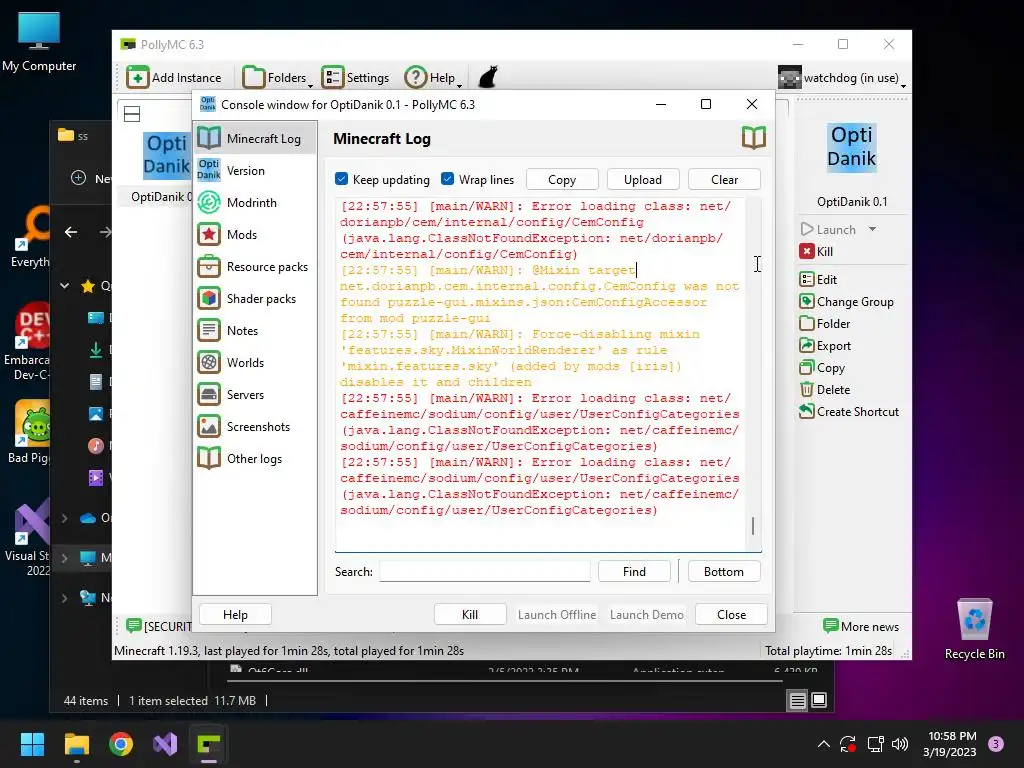Screen dimensions: 1024x768
Task: Open the Folders dropdown in toolbar
Action: [x=277, y=77]
